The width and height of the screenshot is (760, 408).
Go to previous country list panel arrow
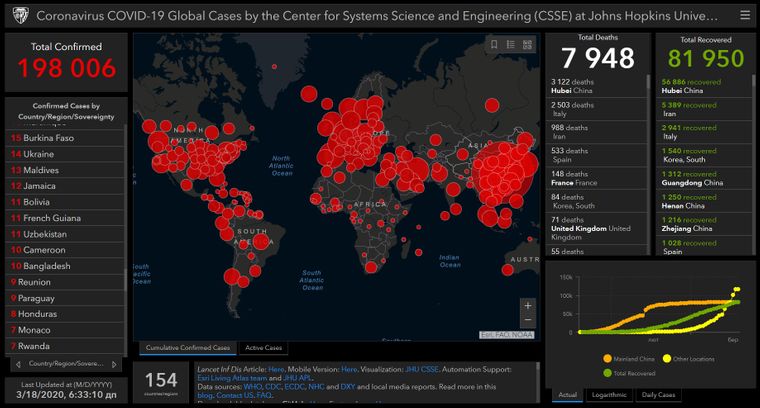pos(18,364)
